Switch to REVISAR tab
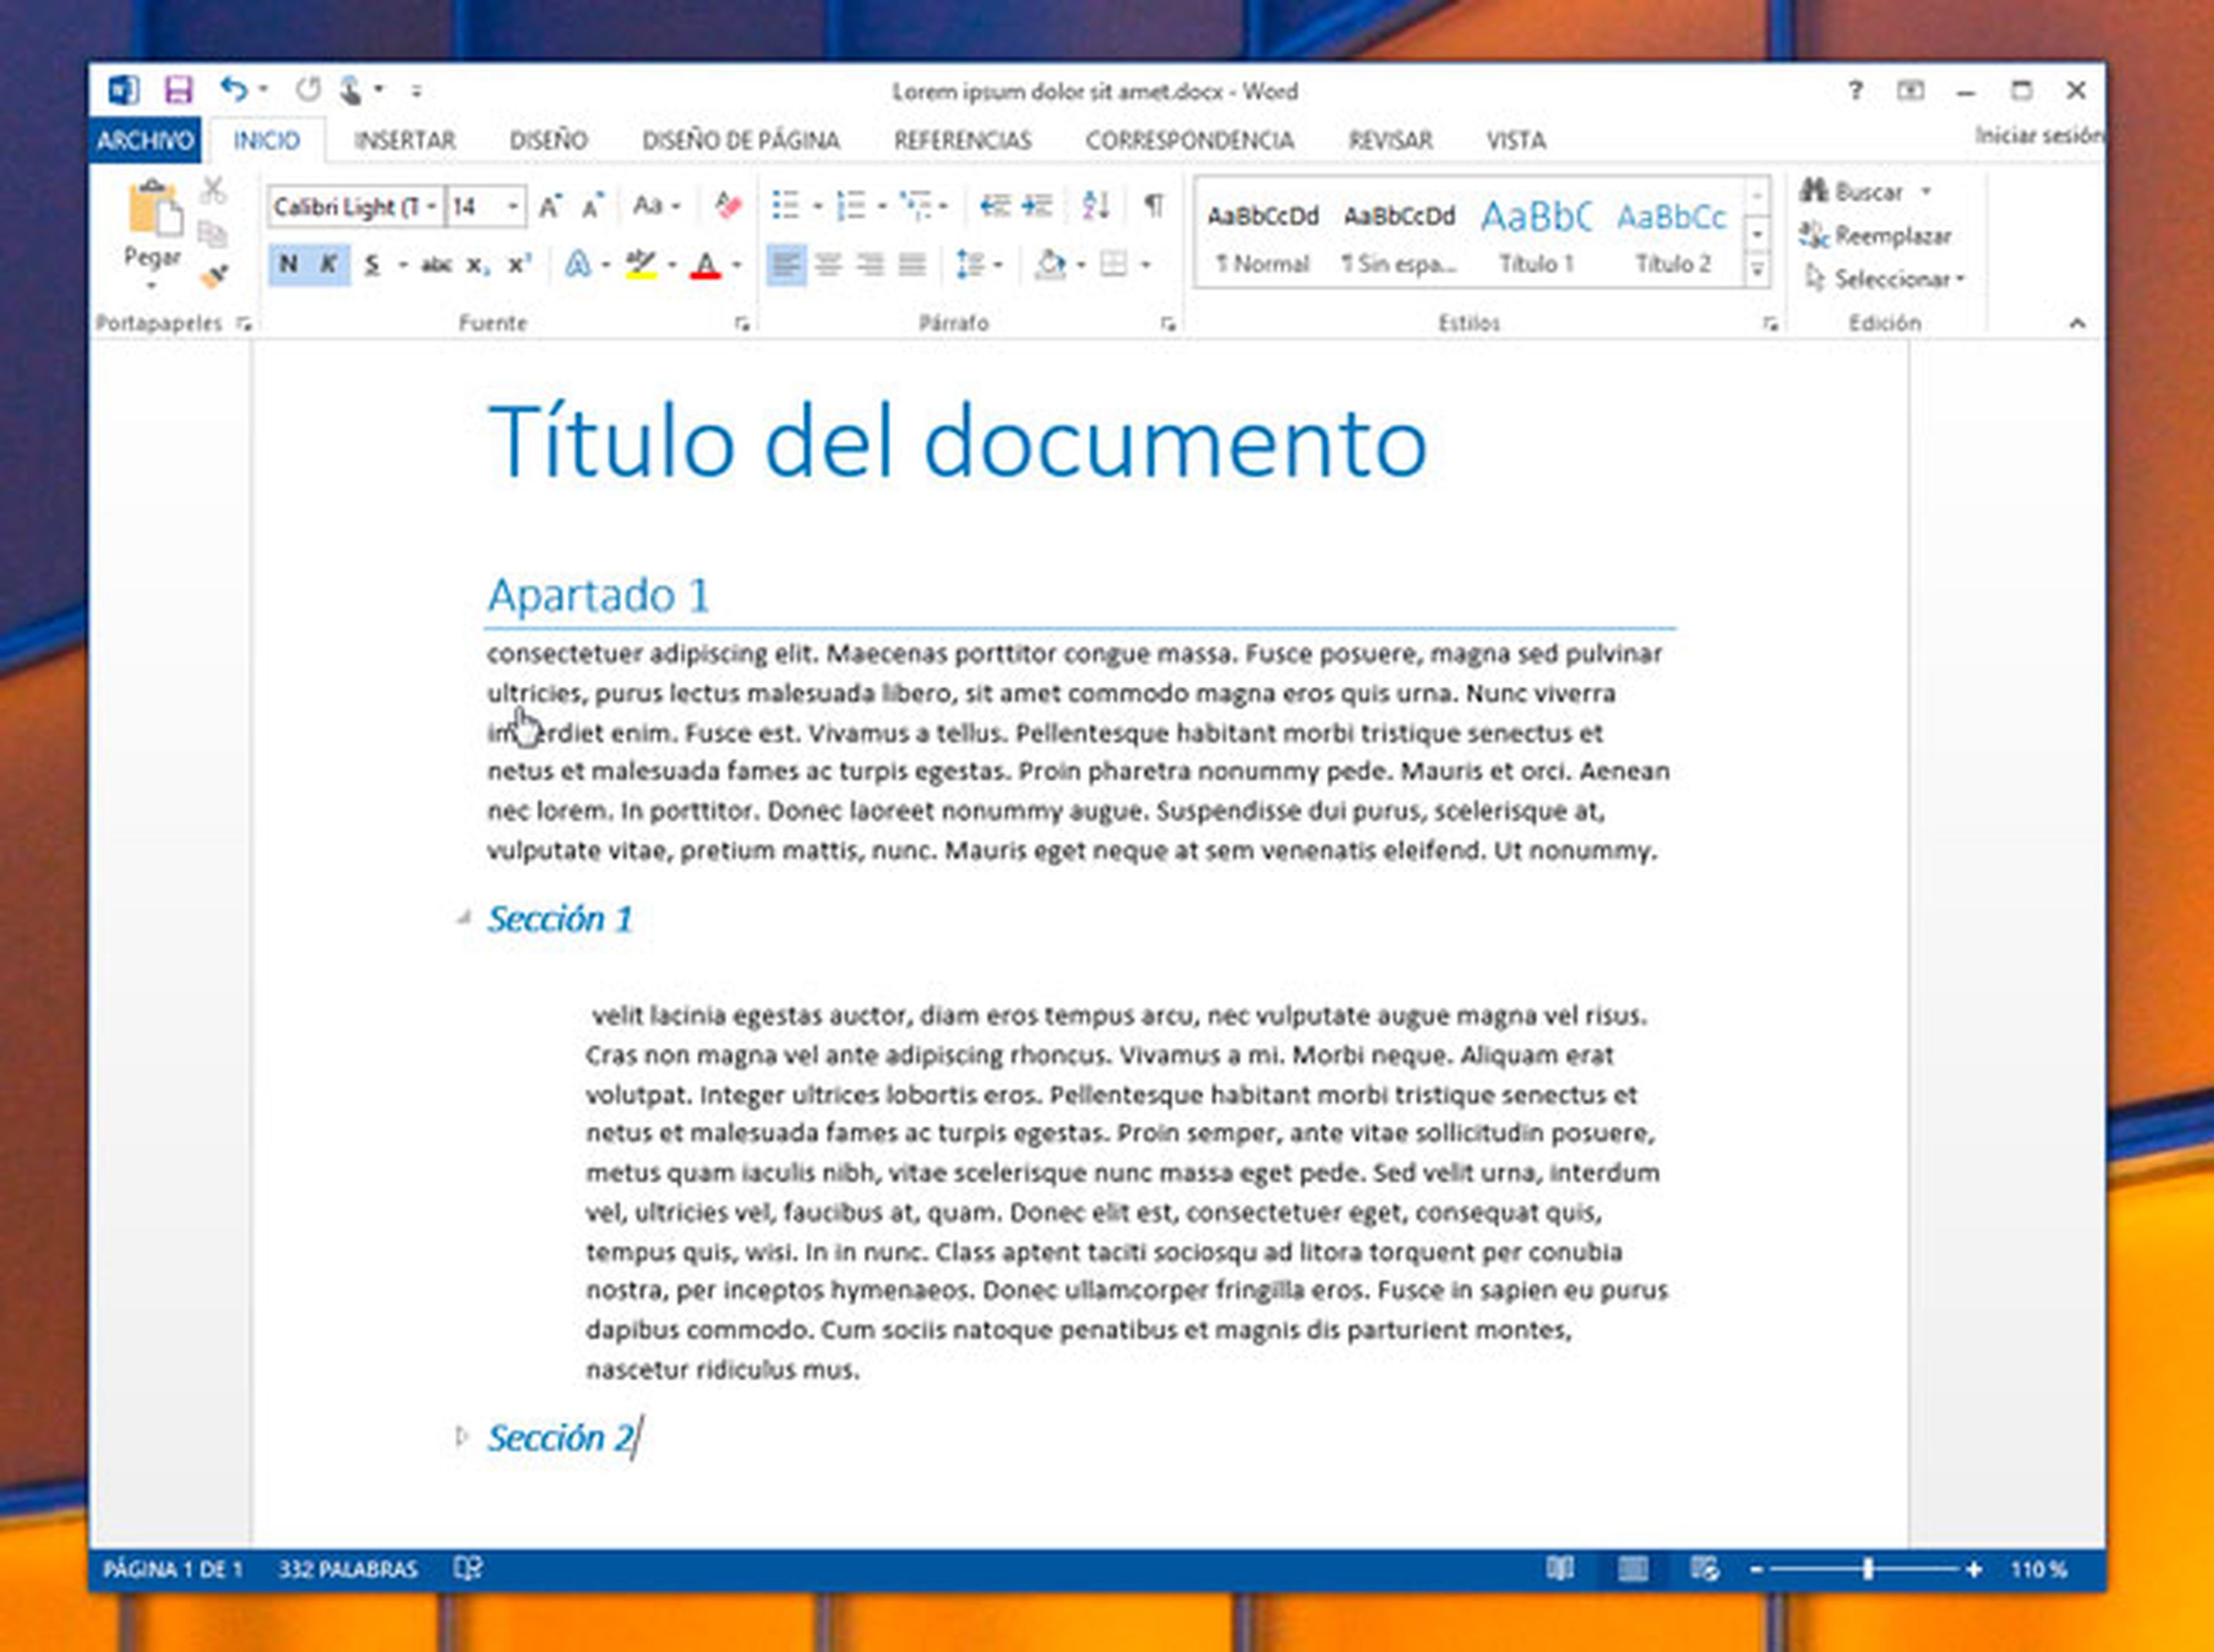Screen dimensions: 2214x1652 [x=1390, y=140]
